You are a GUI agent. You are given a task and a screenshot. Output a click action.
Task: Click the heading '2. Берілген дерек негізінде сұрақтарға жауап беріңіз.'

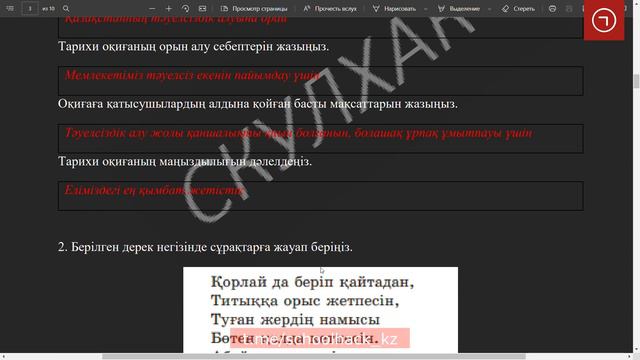click(205, 247)
